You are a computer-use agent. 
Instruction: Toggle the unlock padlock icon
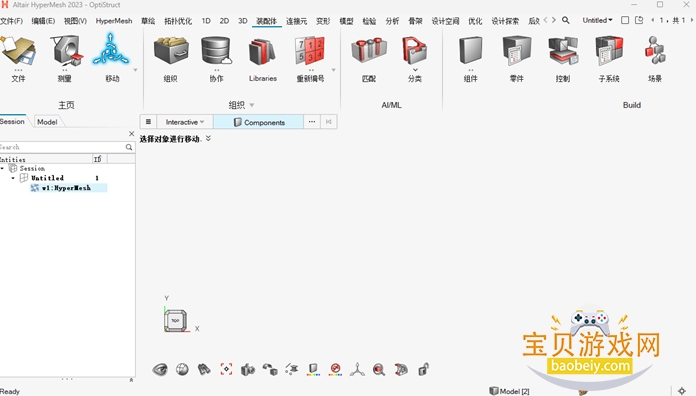coord(423,369)
